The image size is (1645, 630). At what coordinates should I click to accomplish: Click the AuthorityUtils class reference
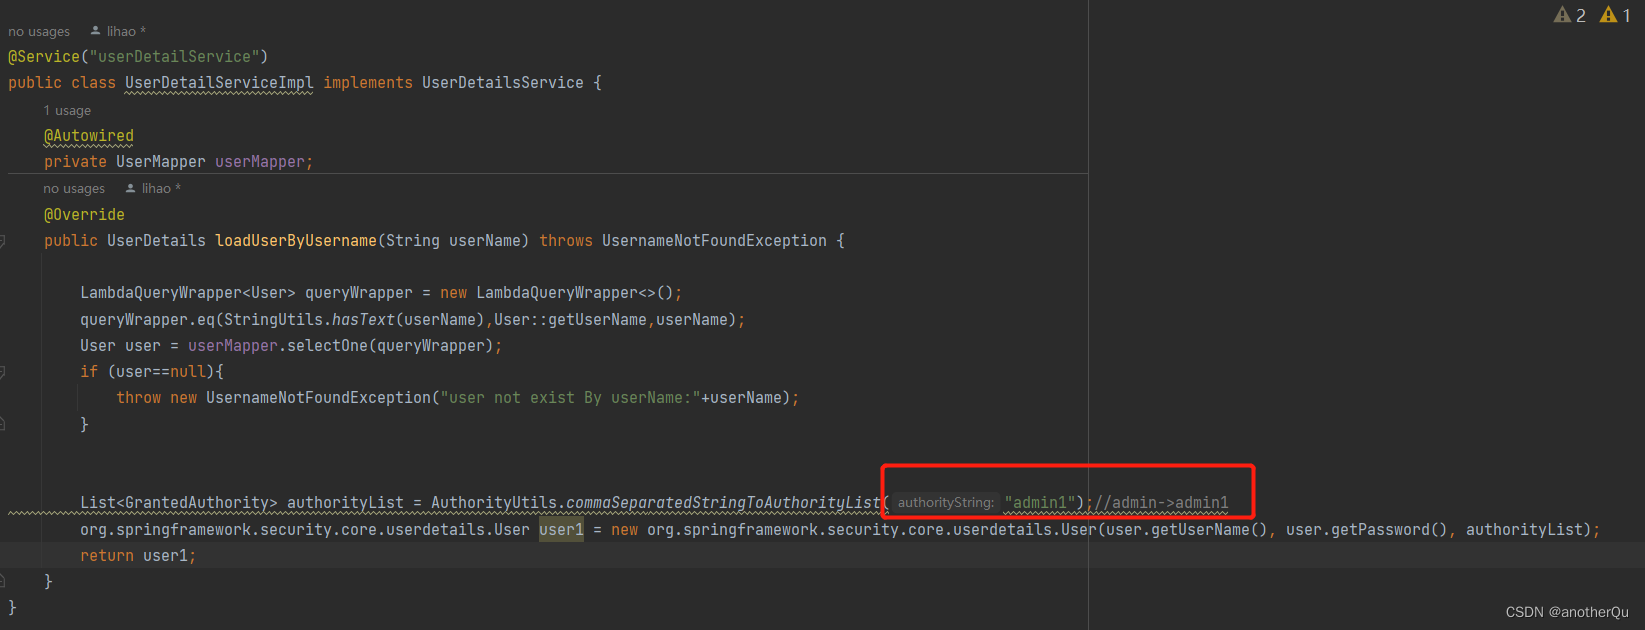coord(494,502)
